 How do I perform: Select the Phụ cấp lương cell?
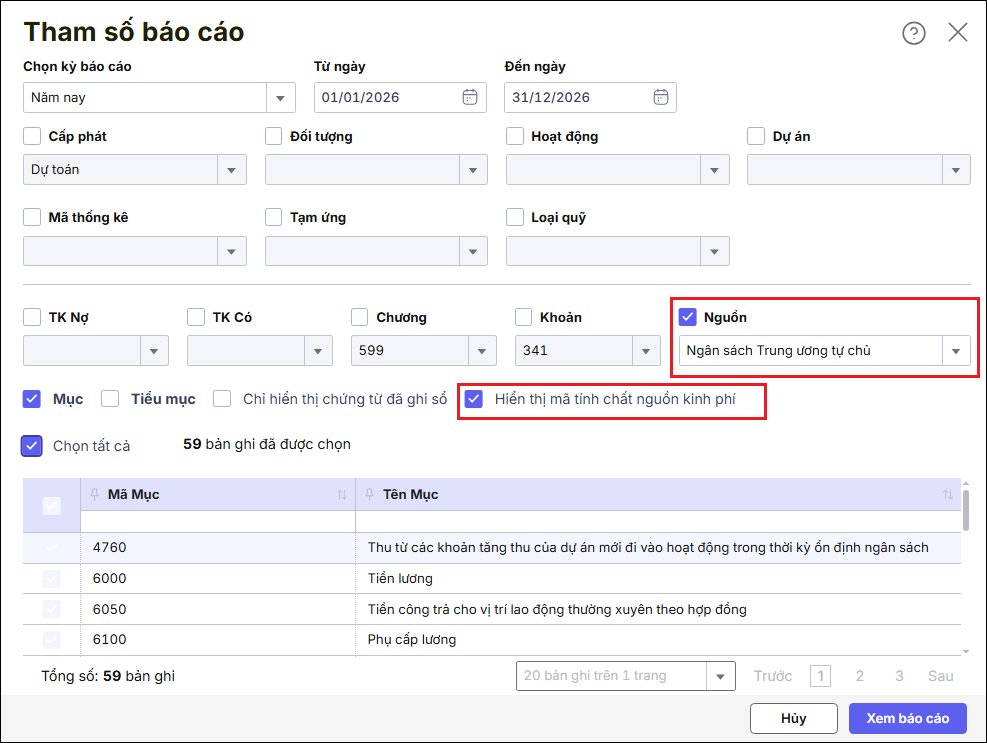[x=658, y=640]
